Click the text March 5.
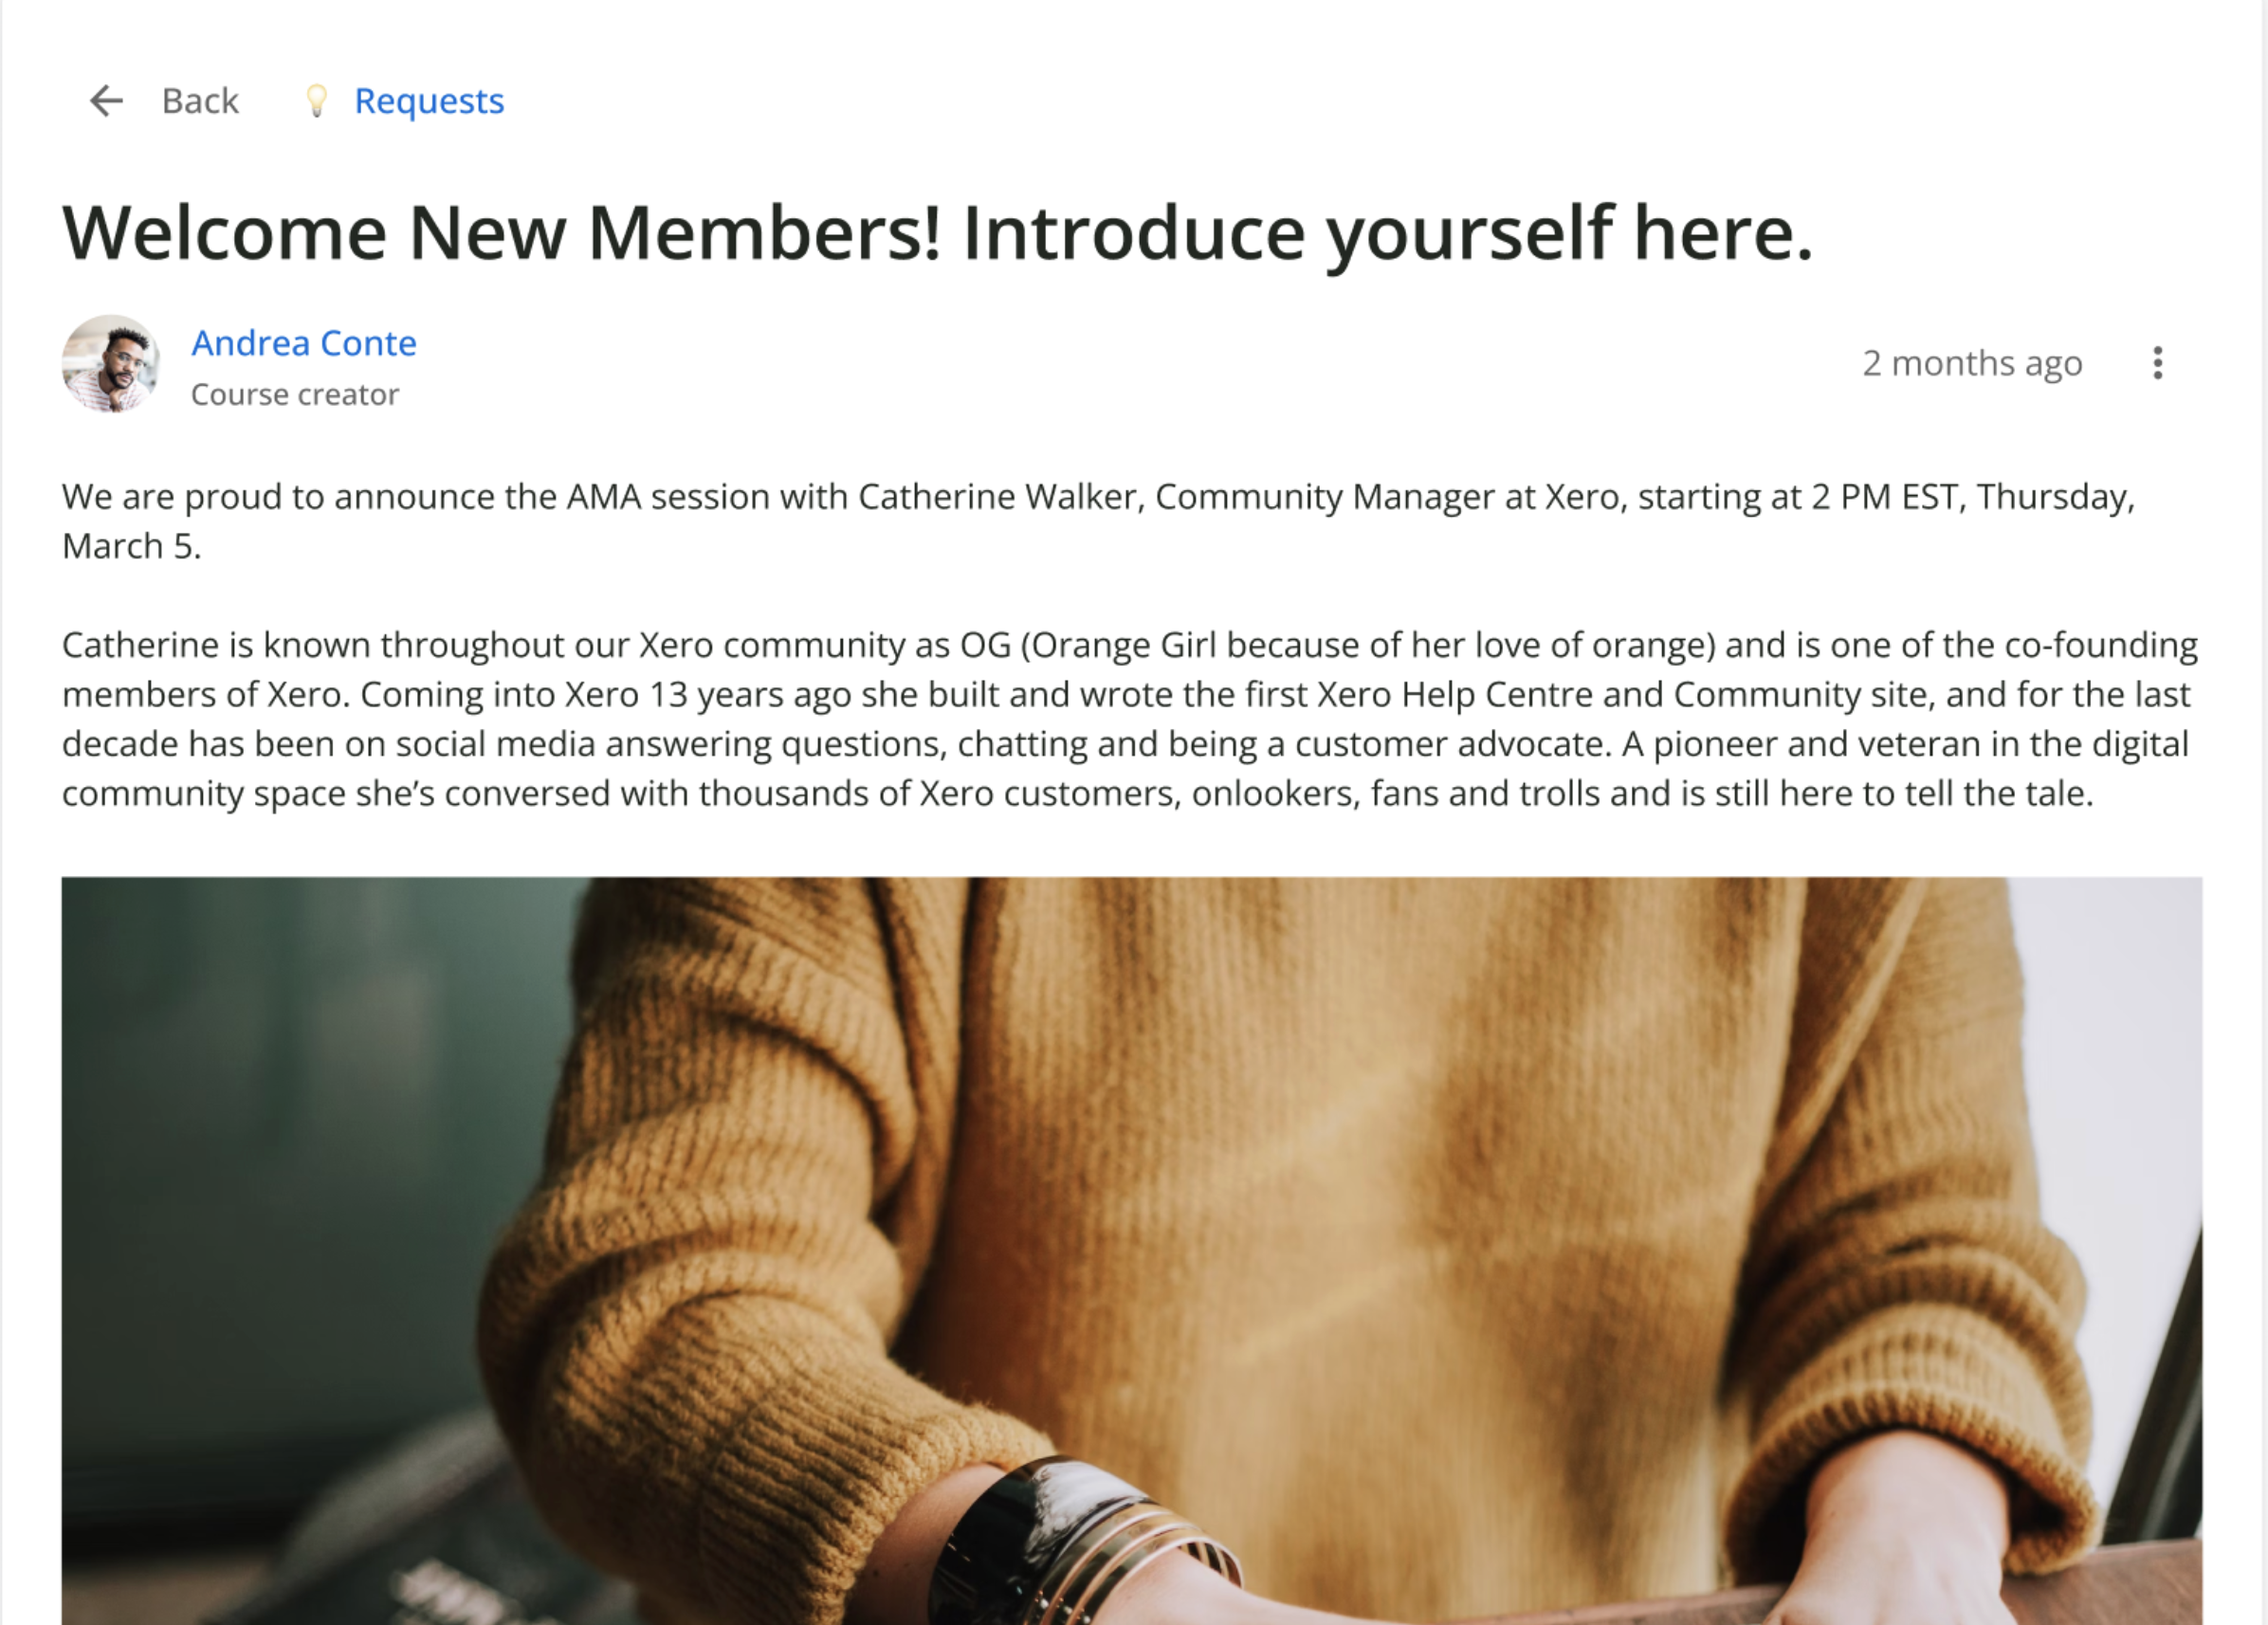This screenshot has width=2268, height=1625. (x=132, y=546)
